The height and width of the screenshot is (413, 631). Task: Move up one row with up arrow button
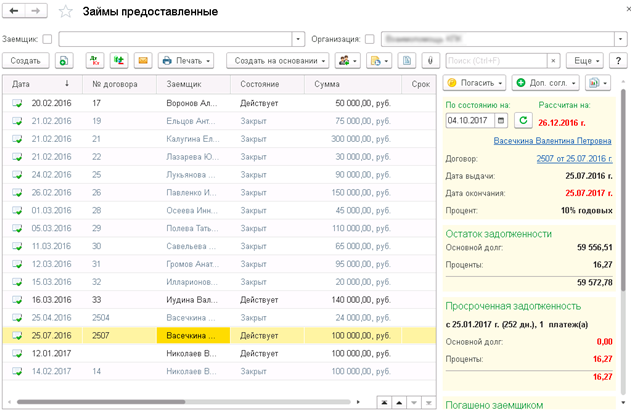coord(399,402)
